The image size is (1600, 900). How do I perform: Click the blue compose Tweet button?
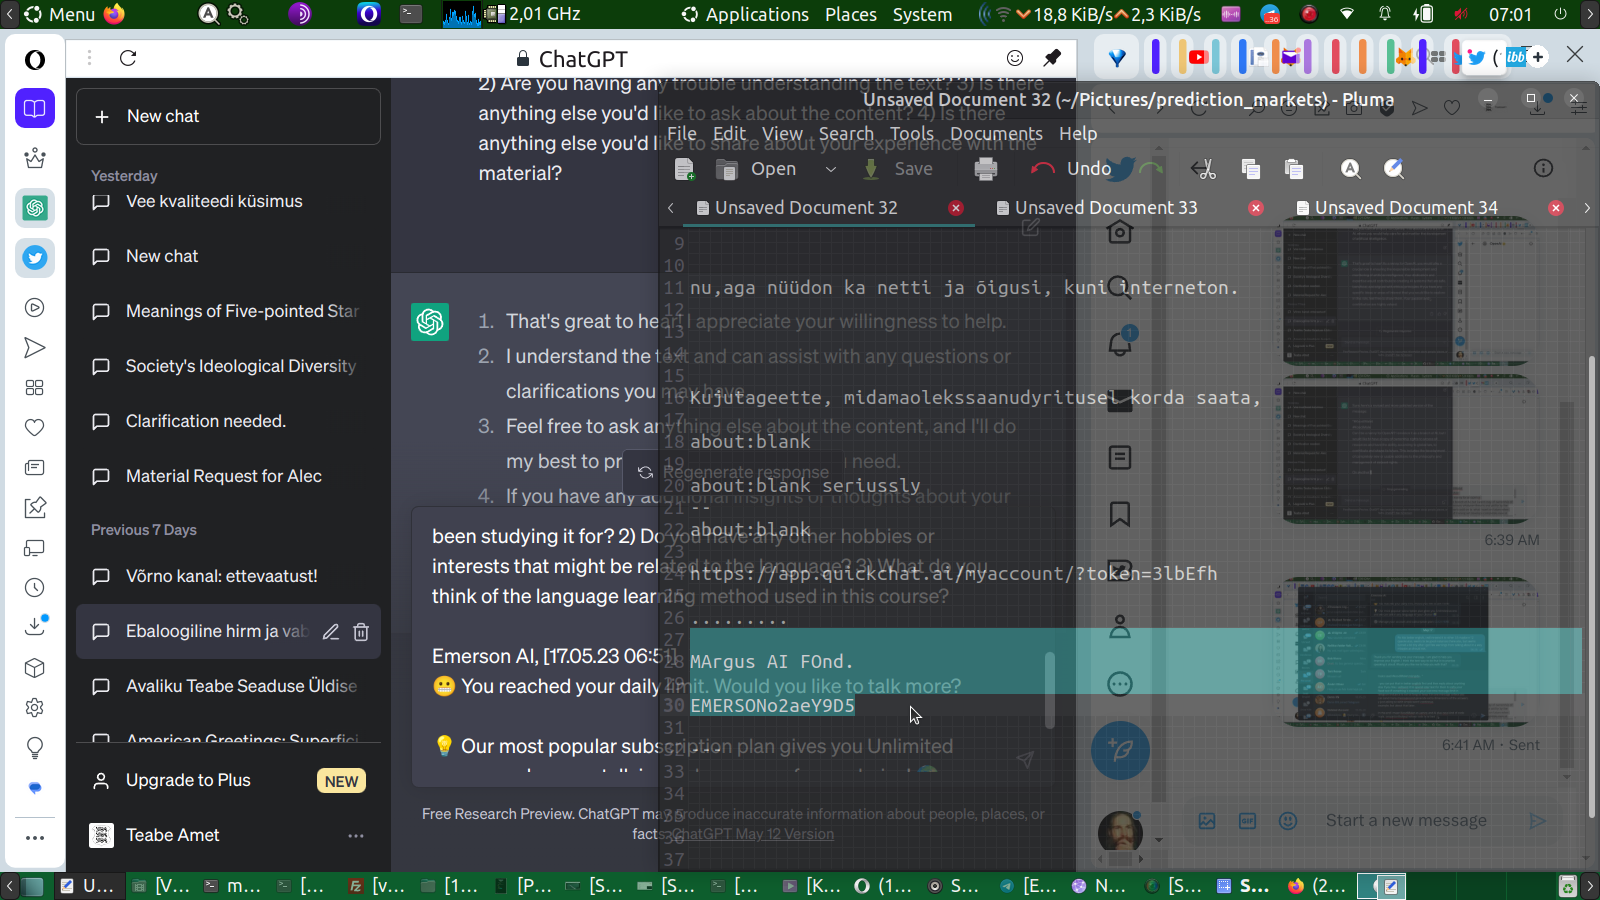[x=1120, y=750]
